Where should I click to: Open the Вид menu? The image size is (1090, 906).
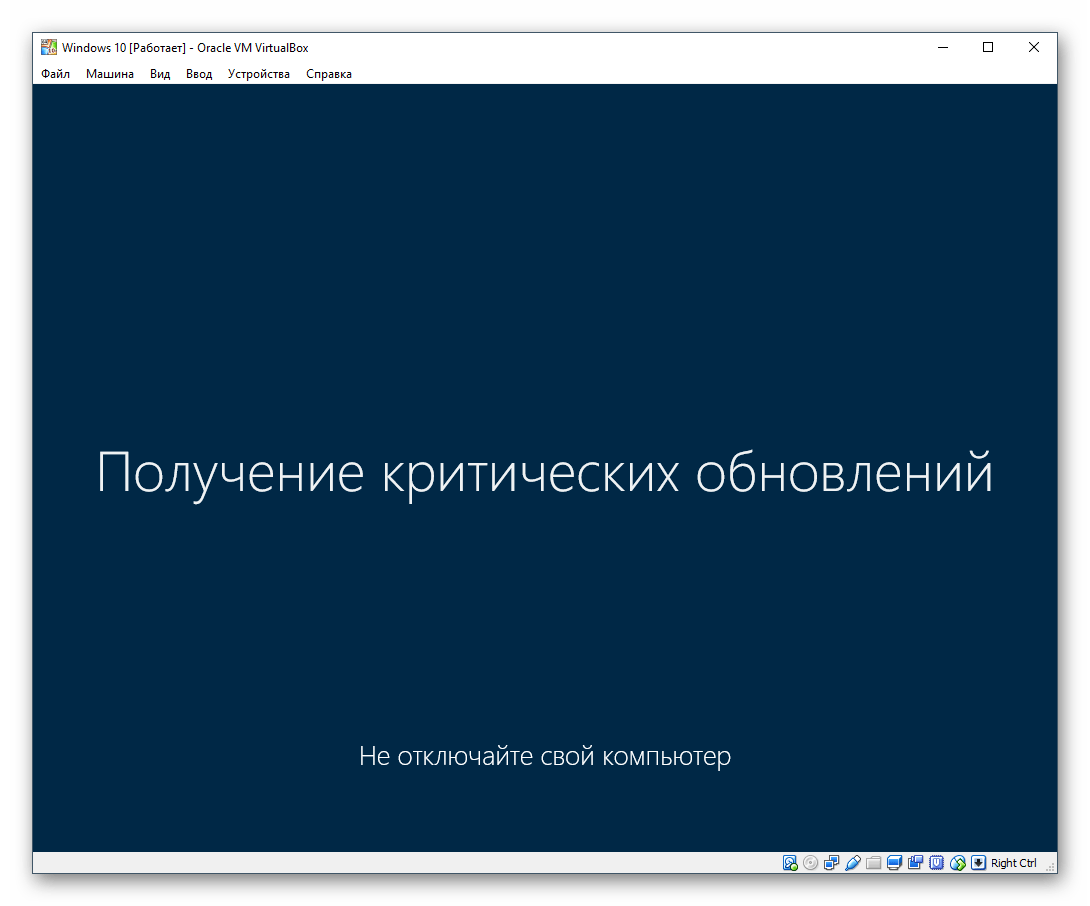pyautogui.click(x=160, y=74)
